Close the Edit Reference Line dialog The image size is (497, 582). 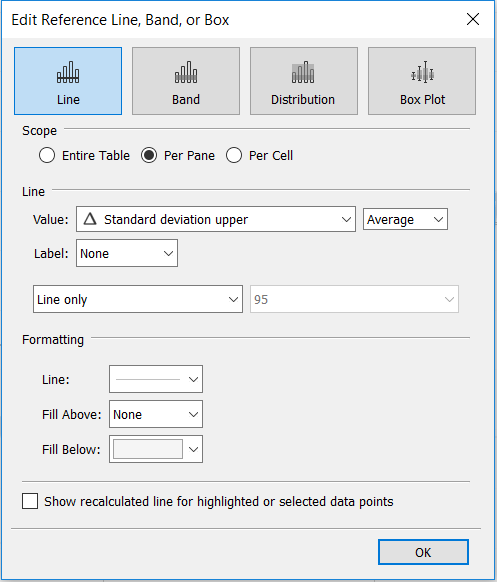(x=473, y=19)
